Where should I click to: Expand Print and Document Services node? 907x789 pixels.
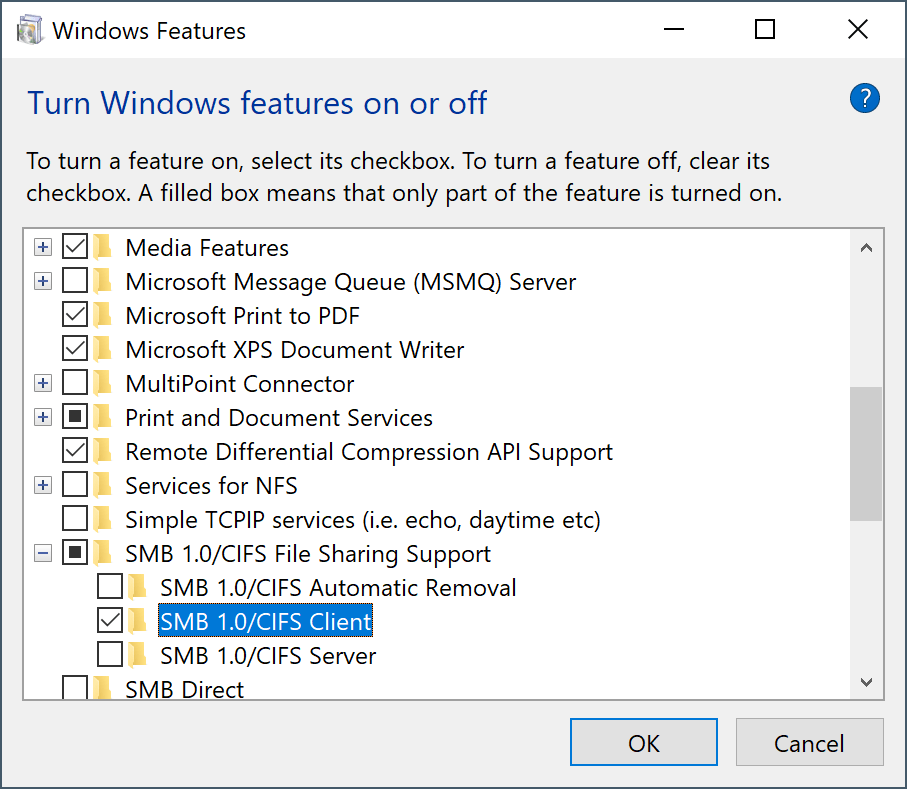pyautogui.click(x=42, y=418)
